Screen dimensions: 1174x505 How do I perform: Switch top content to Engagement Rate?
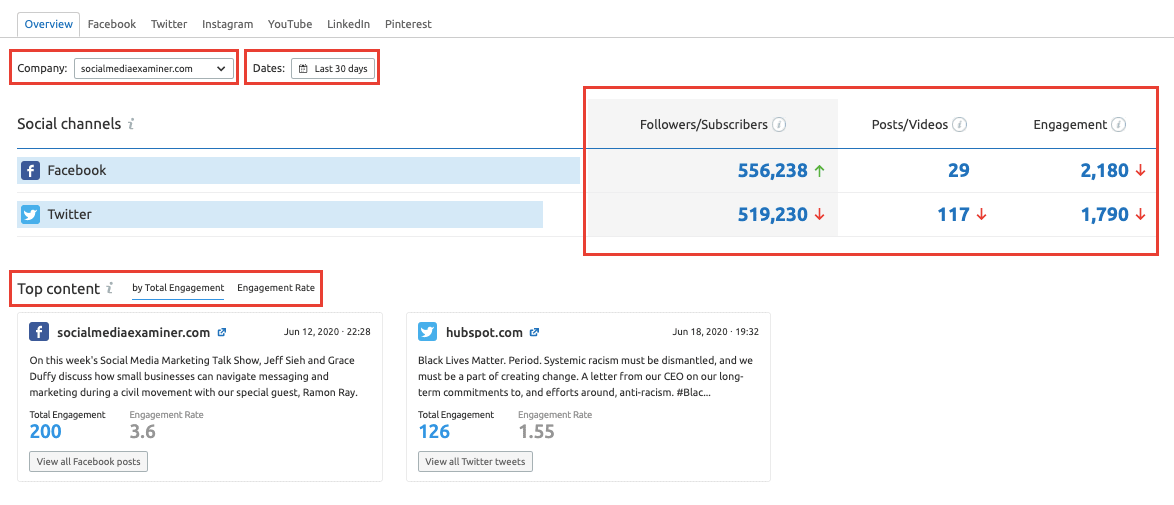276,288
